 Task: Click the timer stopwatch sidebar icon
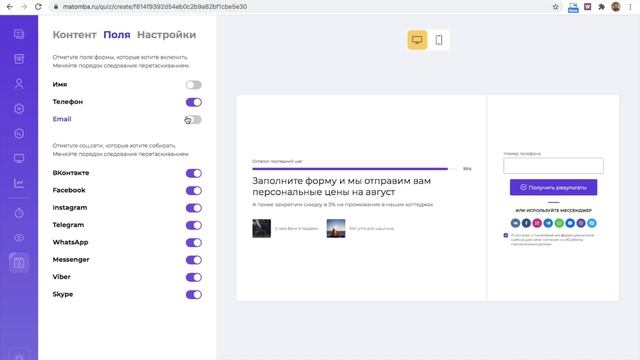19,213
